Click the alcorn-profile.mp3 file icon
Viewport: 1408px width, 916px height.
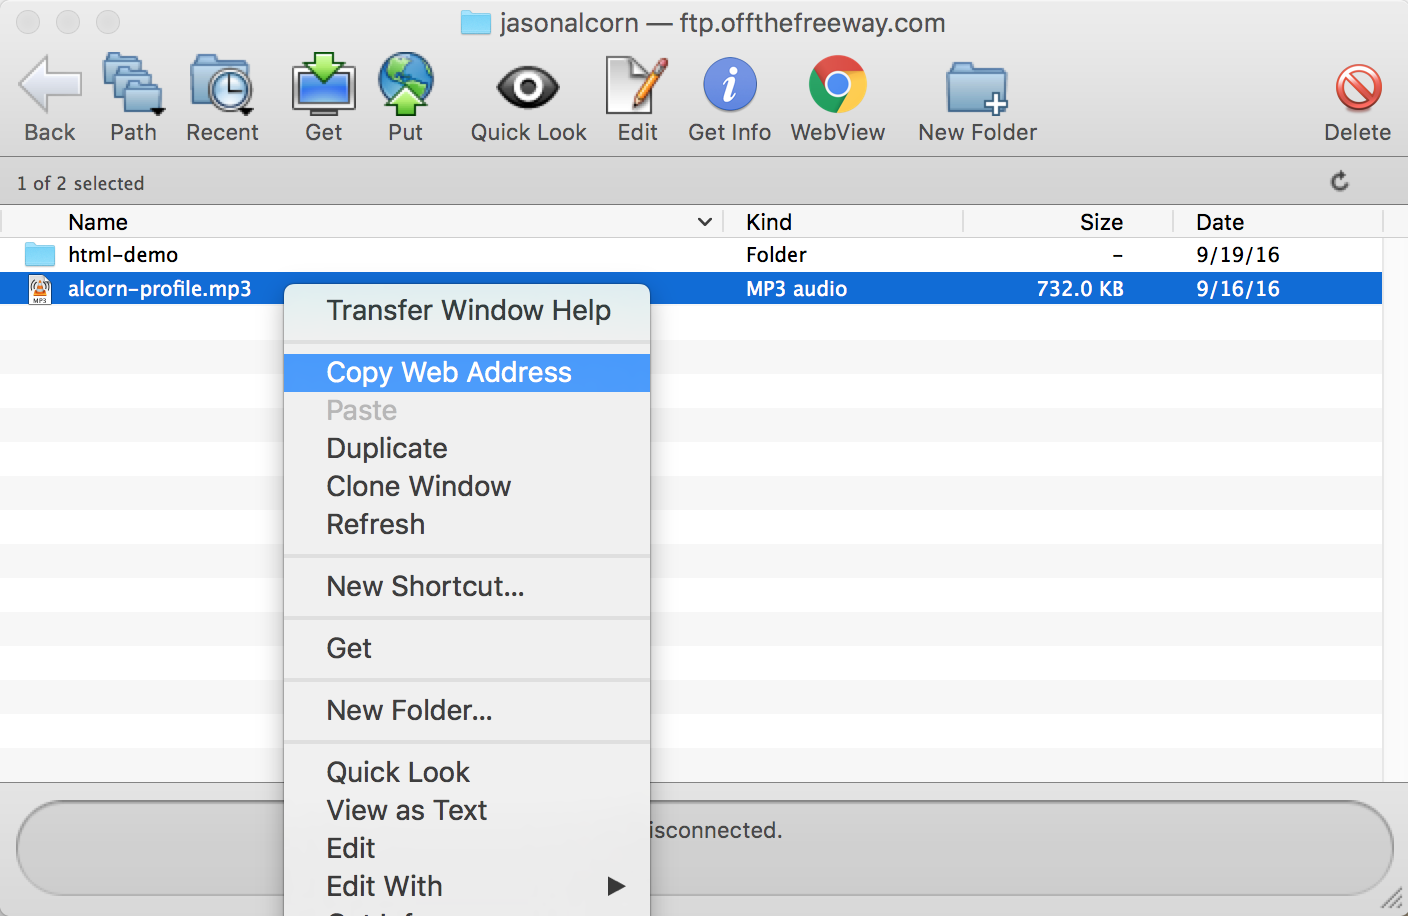[x=40, y=289]
